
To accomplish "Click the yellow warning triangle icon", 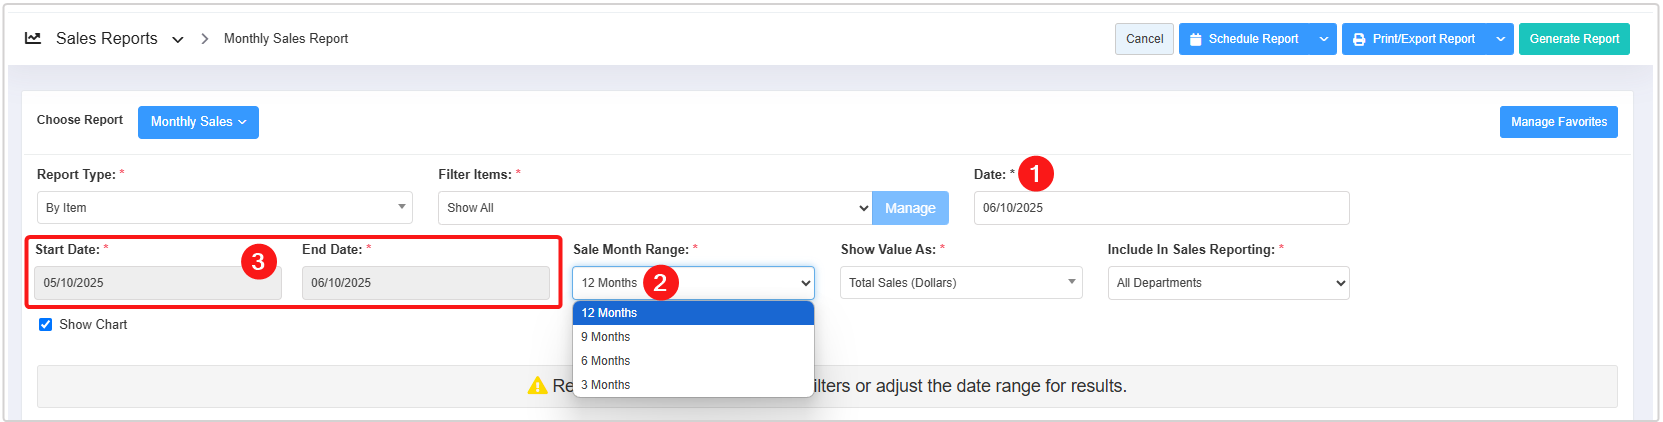I will (x=537, y=386).
